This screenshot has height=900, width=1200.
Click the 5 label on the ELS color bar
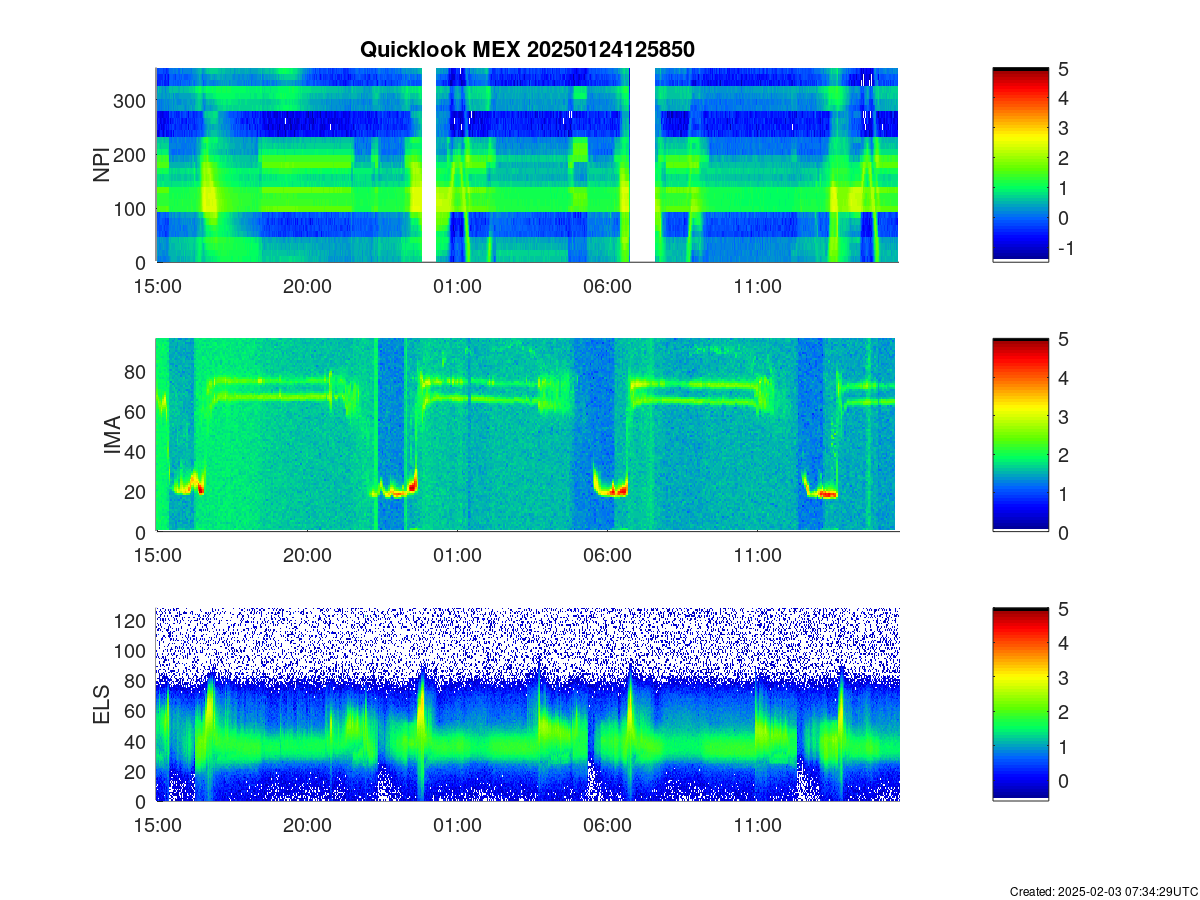(1064, 609)
